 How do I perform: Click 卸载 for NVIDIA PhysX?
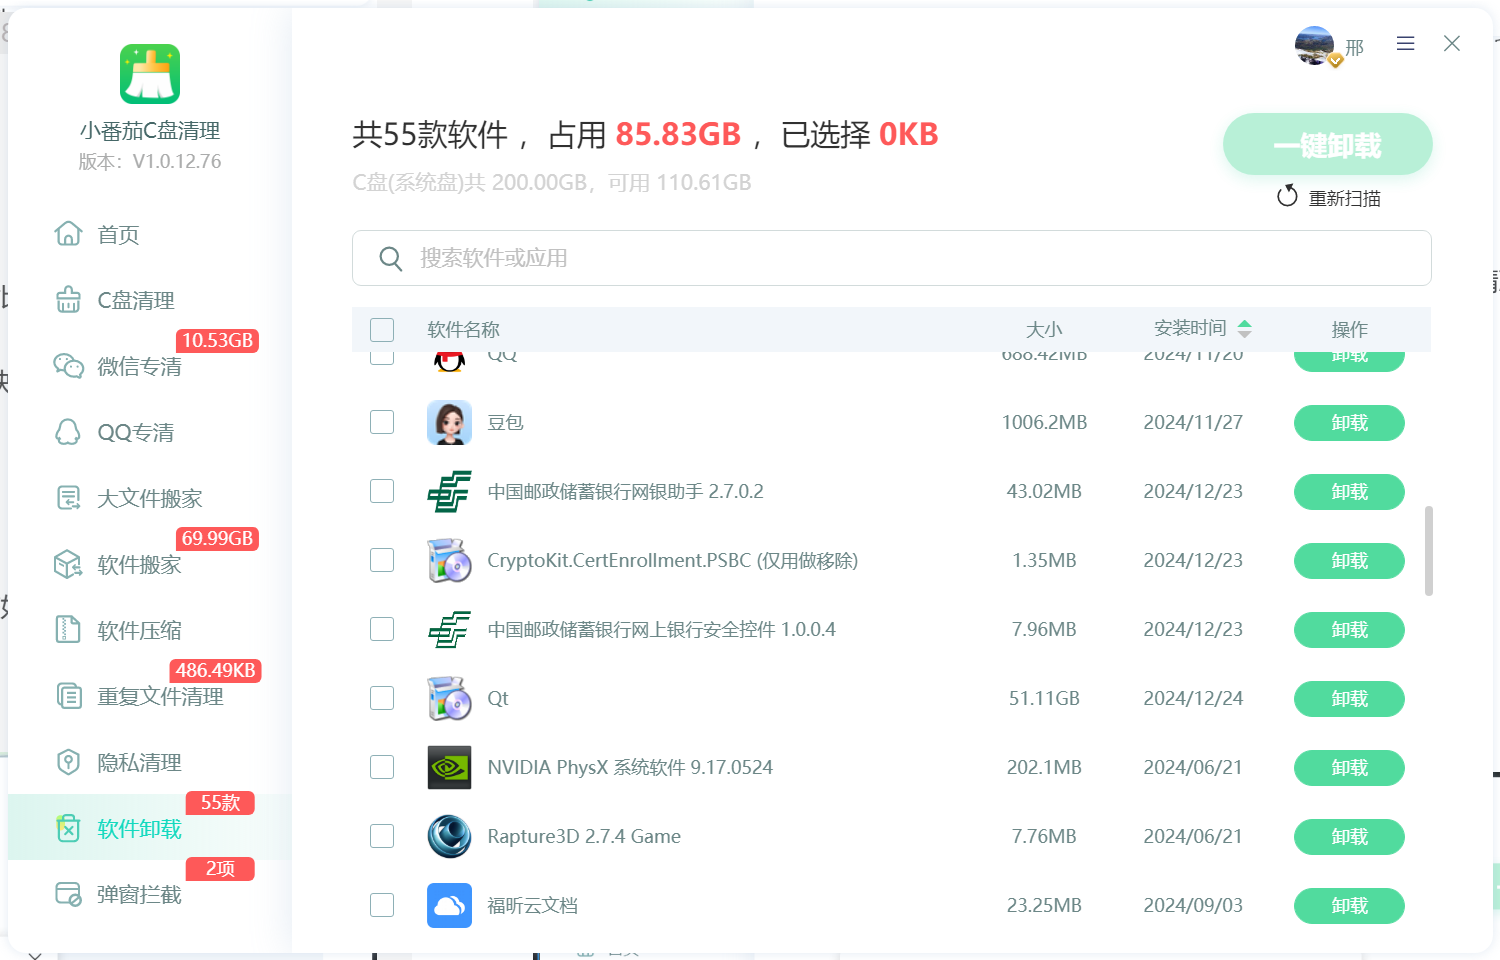point(1349,768)
